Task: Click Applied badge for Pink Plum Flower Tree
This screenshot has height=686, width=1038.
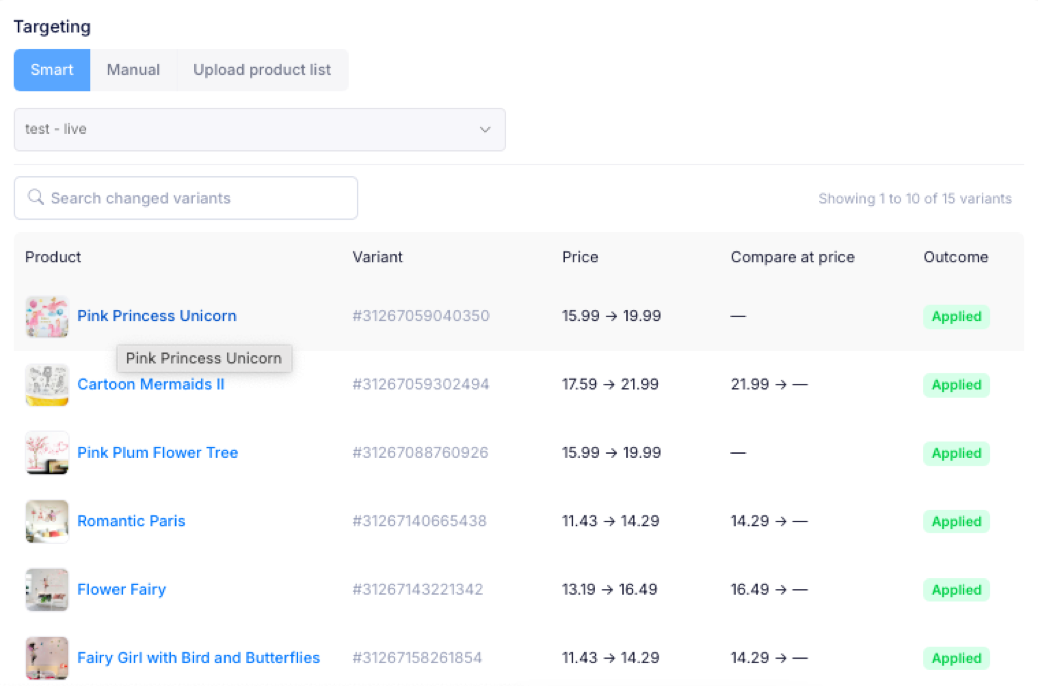Action: [x=957, y=454]
